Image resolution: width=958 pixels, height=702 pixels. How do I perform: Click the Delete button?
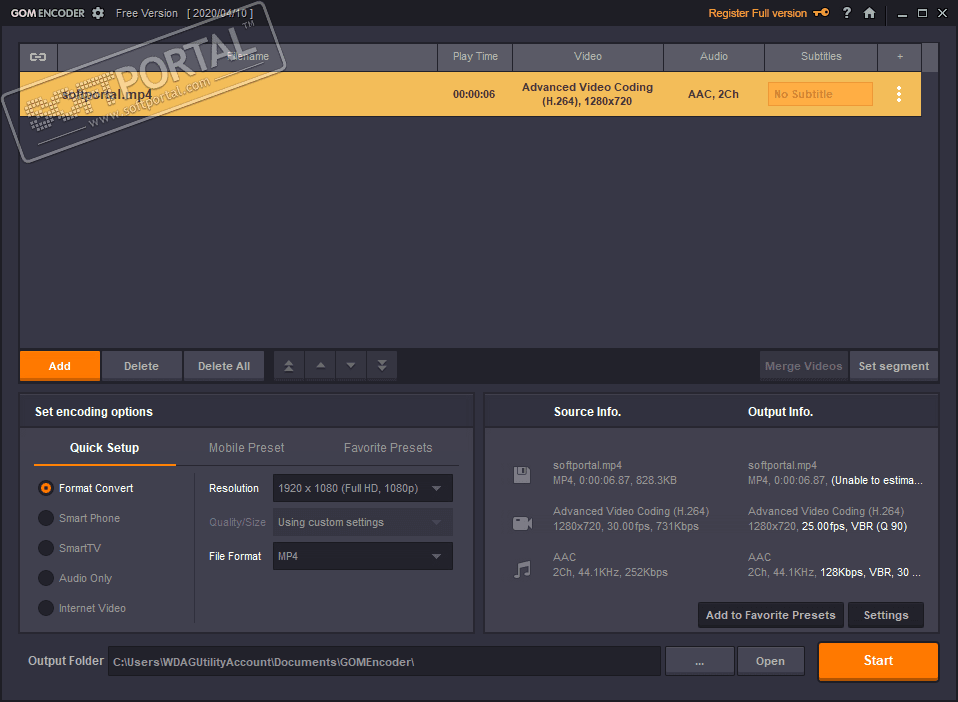coord(141,366)
